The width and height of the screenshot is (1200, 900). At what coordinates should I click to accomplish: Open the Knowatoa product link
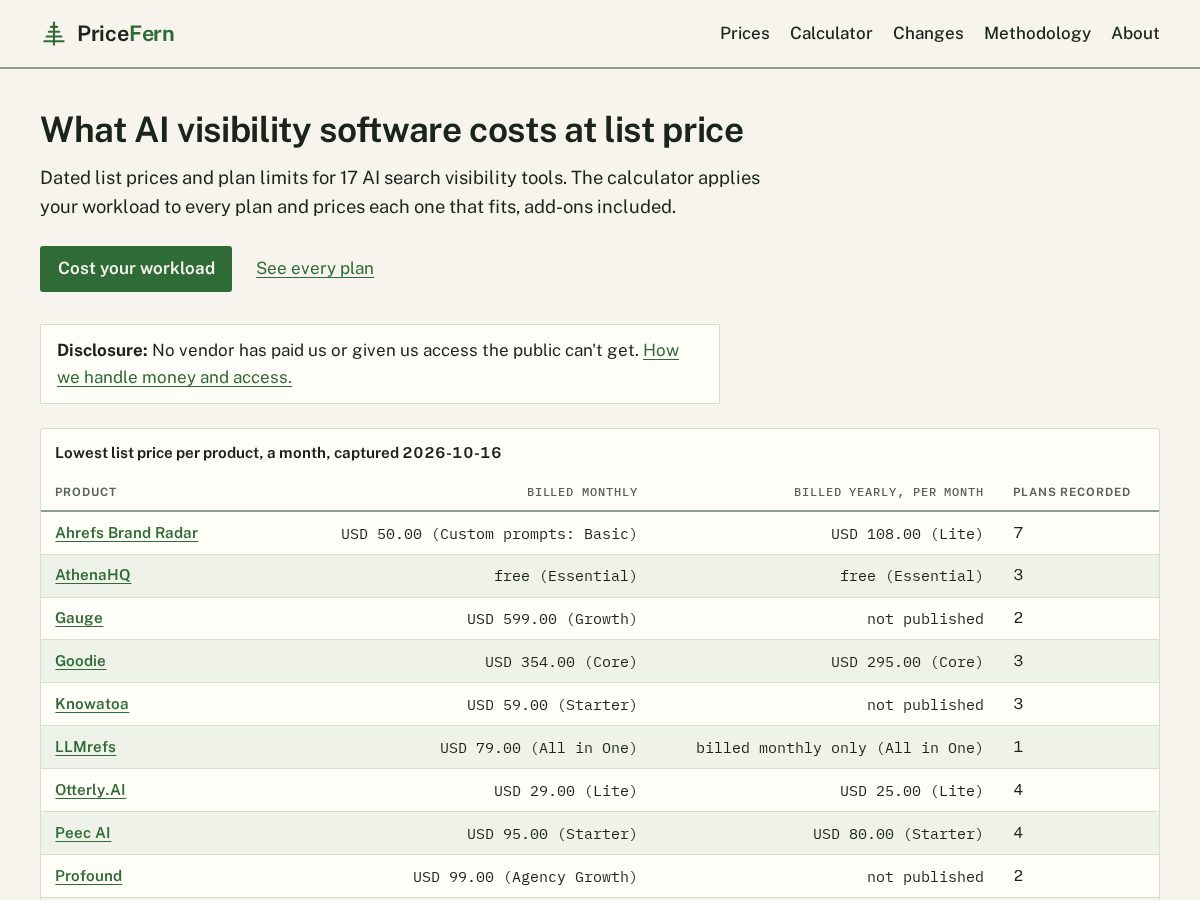coord(92,704)
